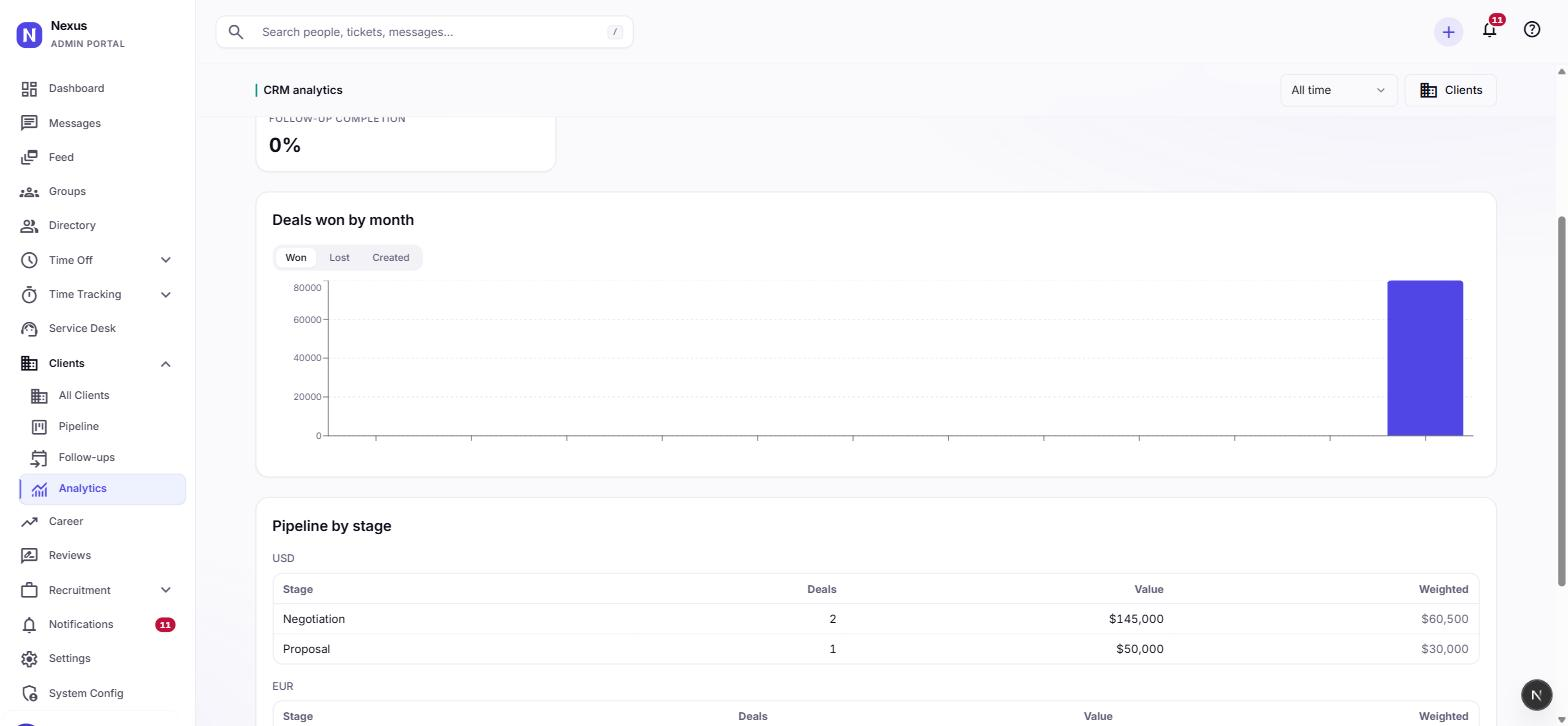1568x726 pixels.
Task: Click the Follow-ups calendar icon
Action: tap(39, 458)
